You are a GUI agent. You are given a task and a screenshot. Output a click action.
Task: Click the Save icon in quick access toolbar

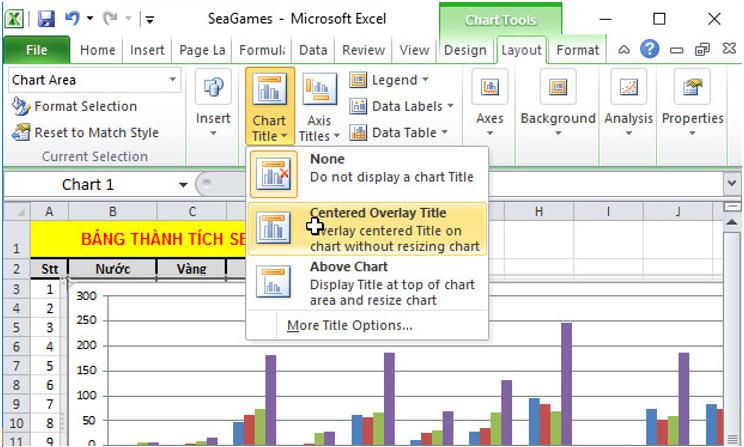click(x=46, y=18)
